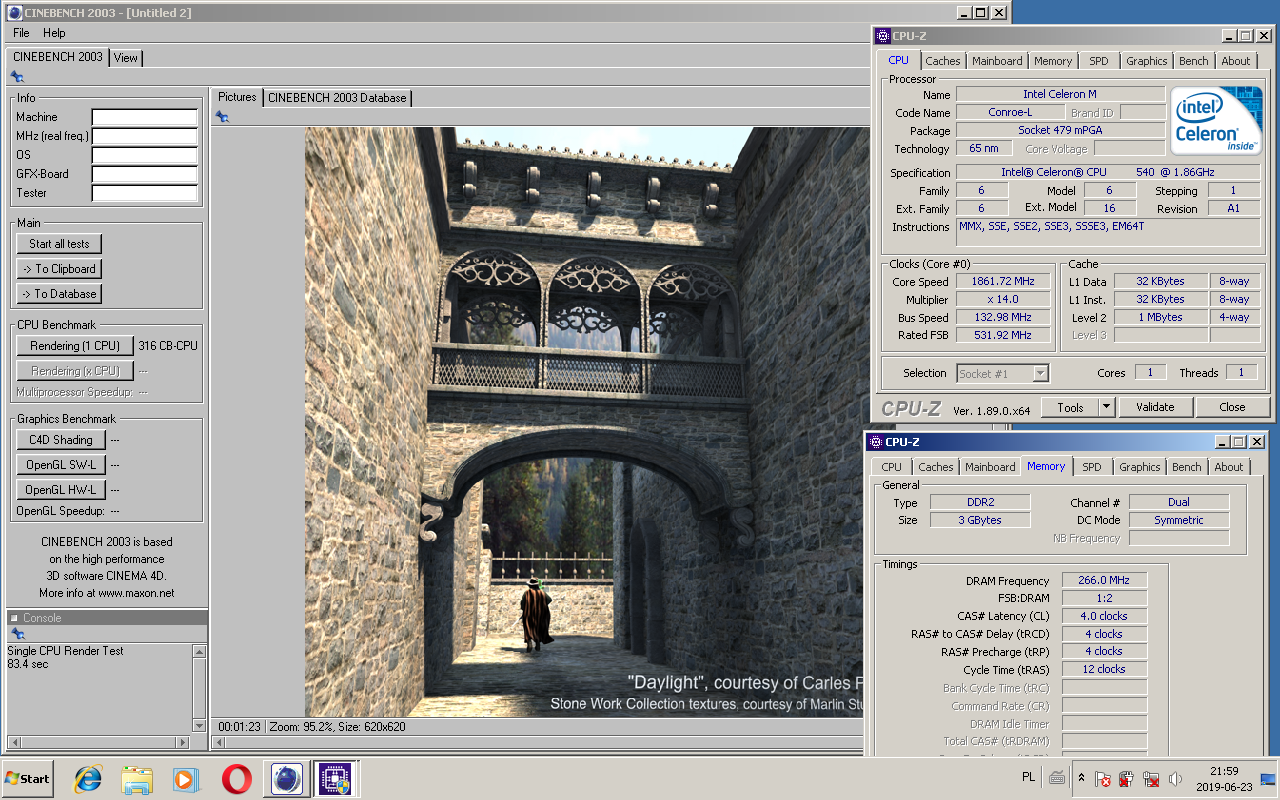
Task: Switch to the View tab in CINEBENCH
Action: click(x=126, y=58)
